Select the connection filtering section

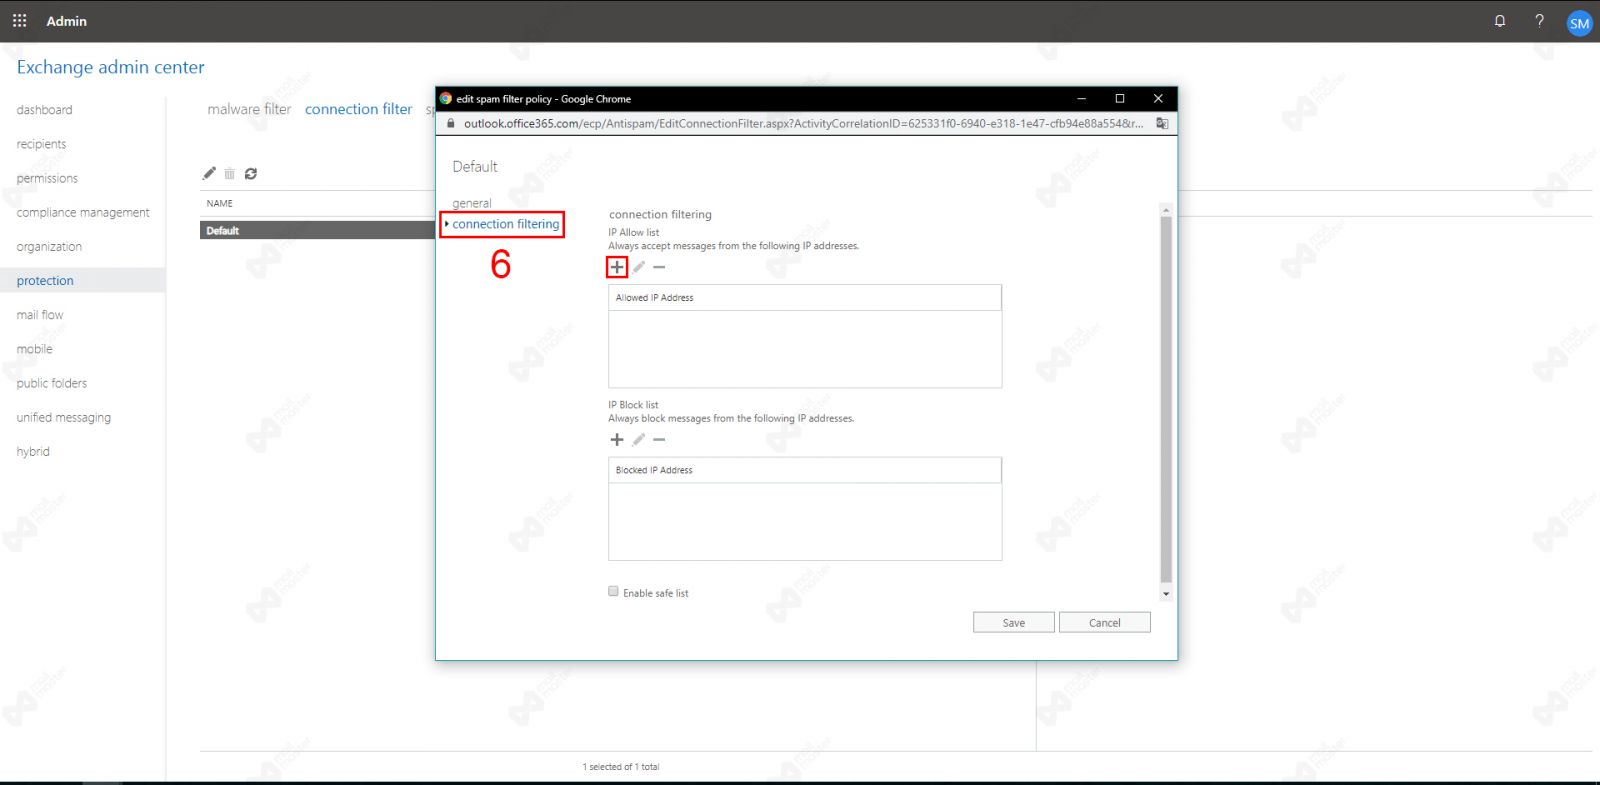coord(506,224)
